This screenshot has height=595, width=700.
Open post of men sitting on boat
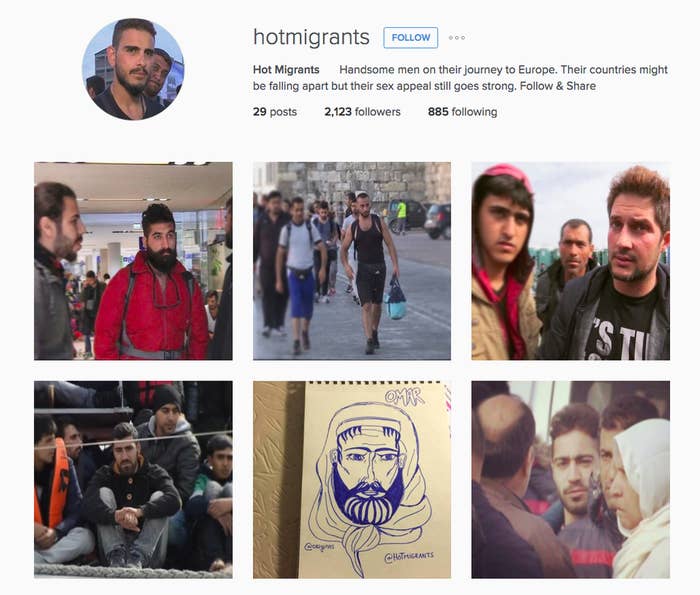(133, 479)
